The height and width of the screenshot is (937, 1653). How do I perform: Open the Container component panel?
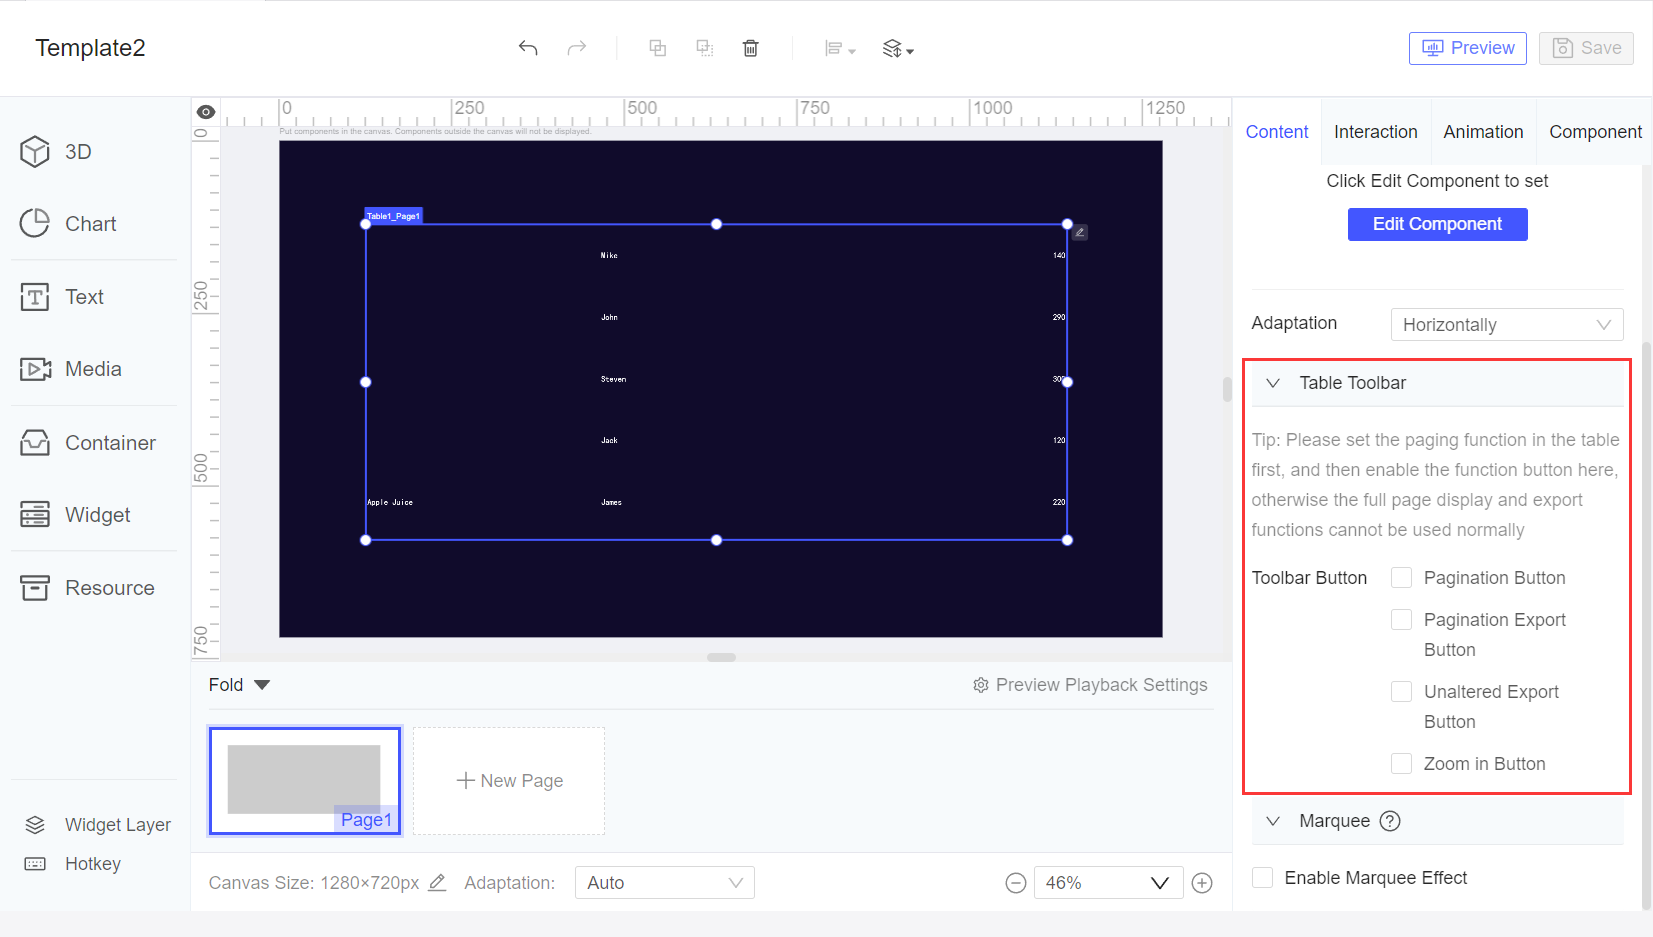[x=110, y=442]
